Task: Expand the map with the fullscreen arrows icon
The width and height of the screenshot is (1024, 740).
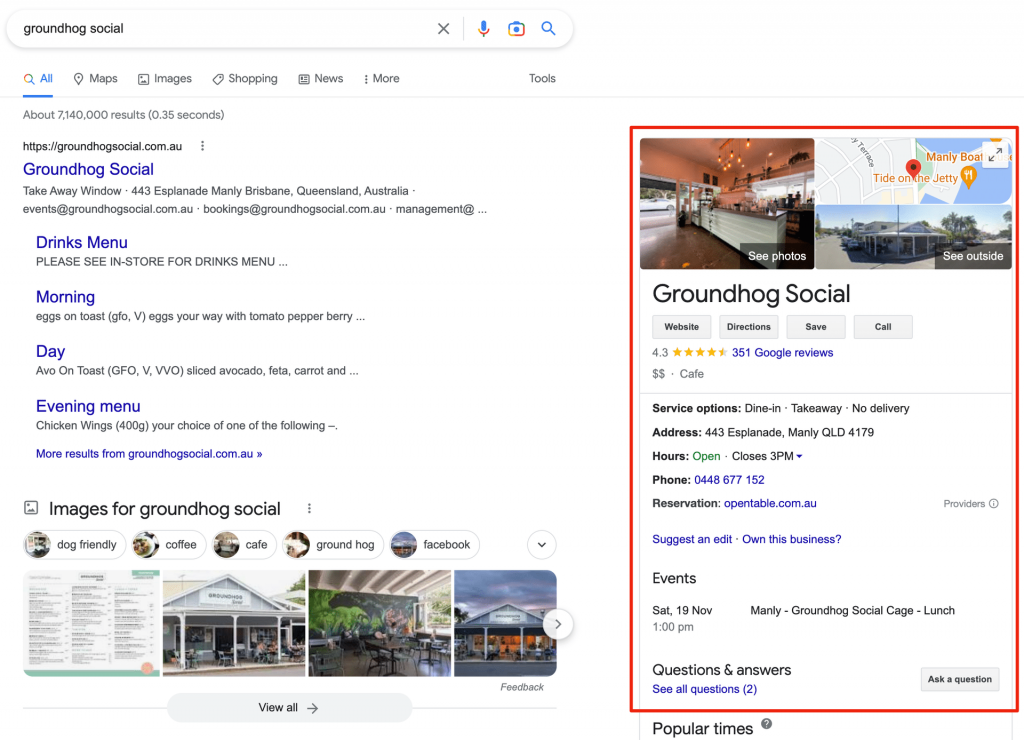Action: click(x=995, y=155)
